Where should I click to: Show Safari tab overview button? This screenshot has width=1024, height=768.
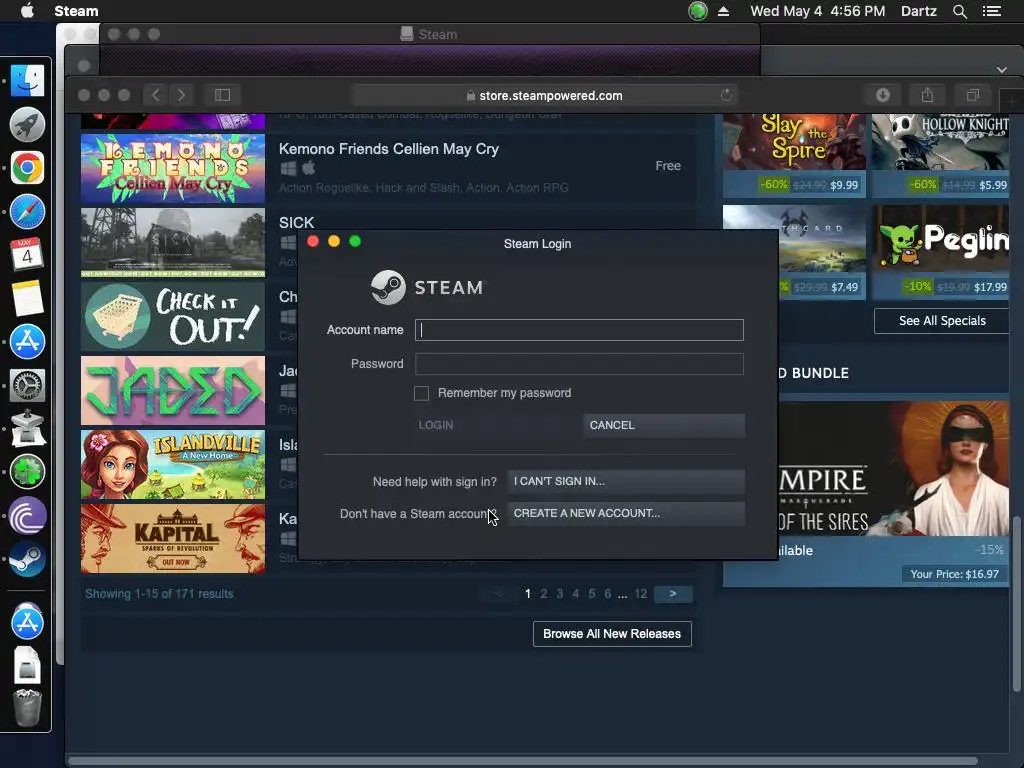point(973,95)
